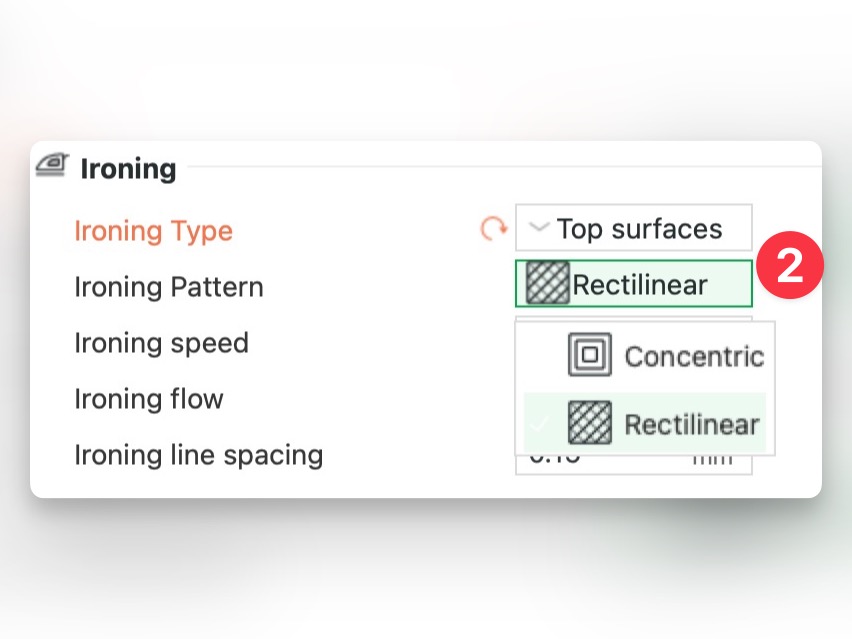Click hatched icon inside Ironing Pattern field
The width and height of the screenshot is (852, 639).
547,285
